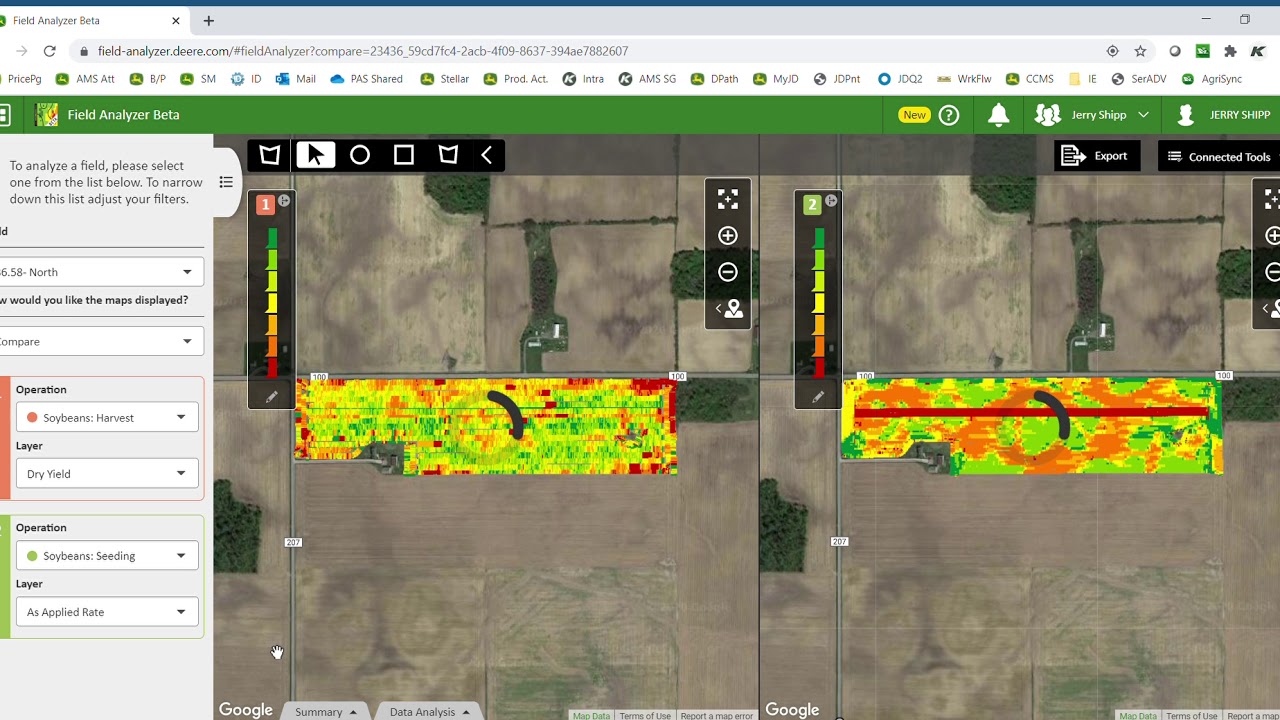The image size is (1280, 720).
Task: Open the Connected Tools menu
Action: pos(1219,157)
